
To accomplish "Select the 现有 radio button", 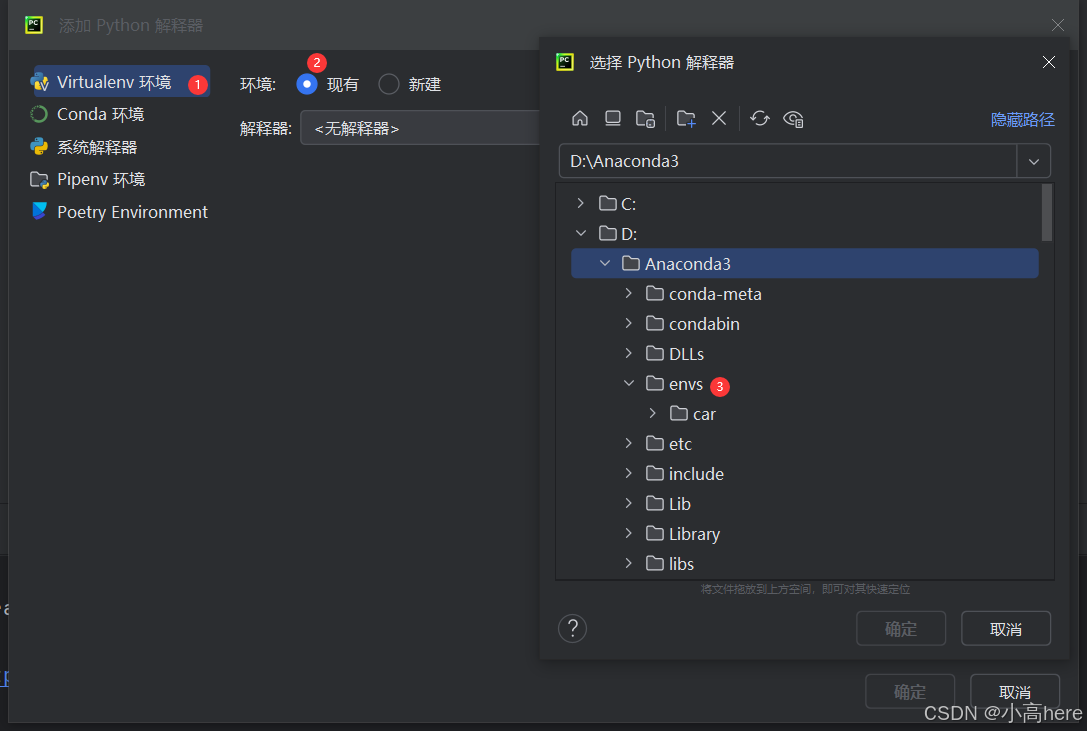I will (306, 84).
